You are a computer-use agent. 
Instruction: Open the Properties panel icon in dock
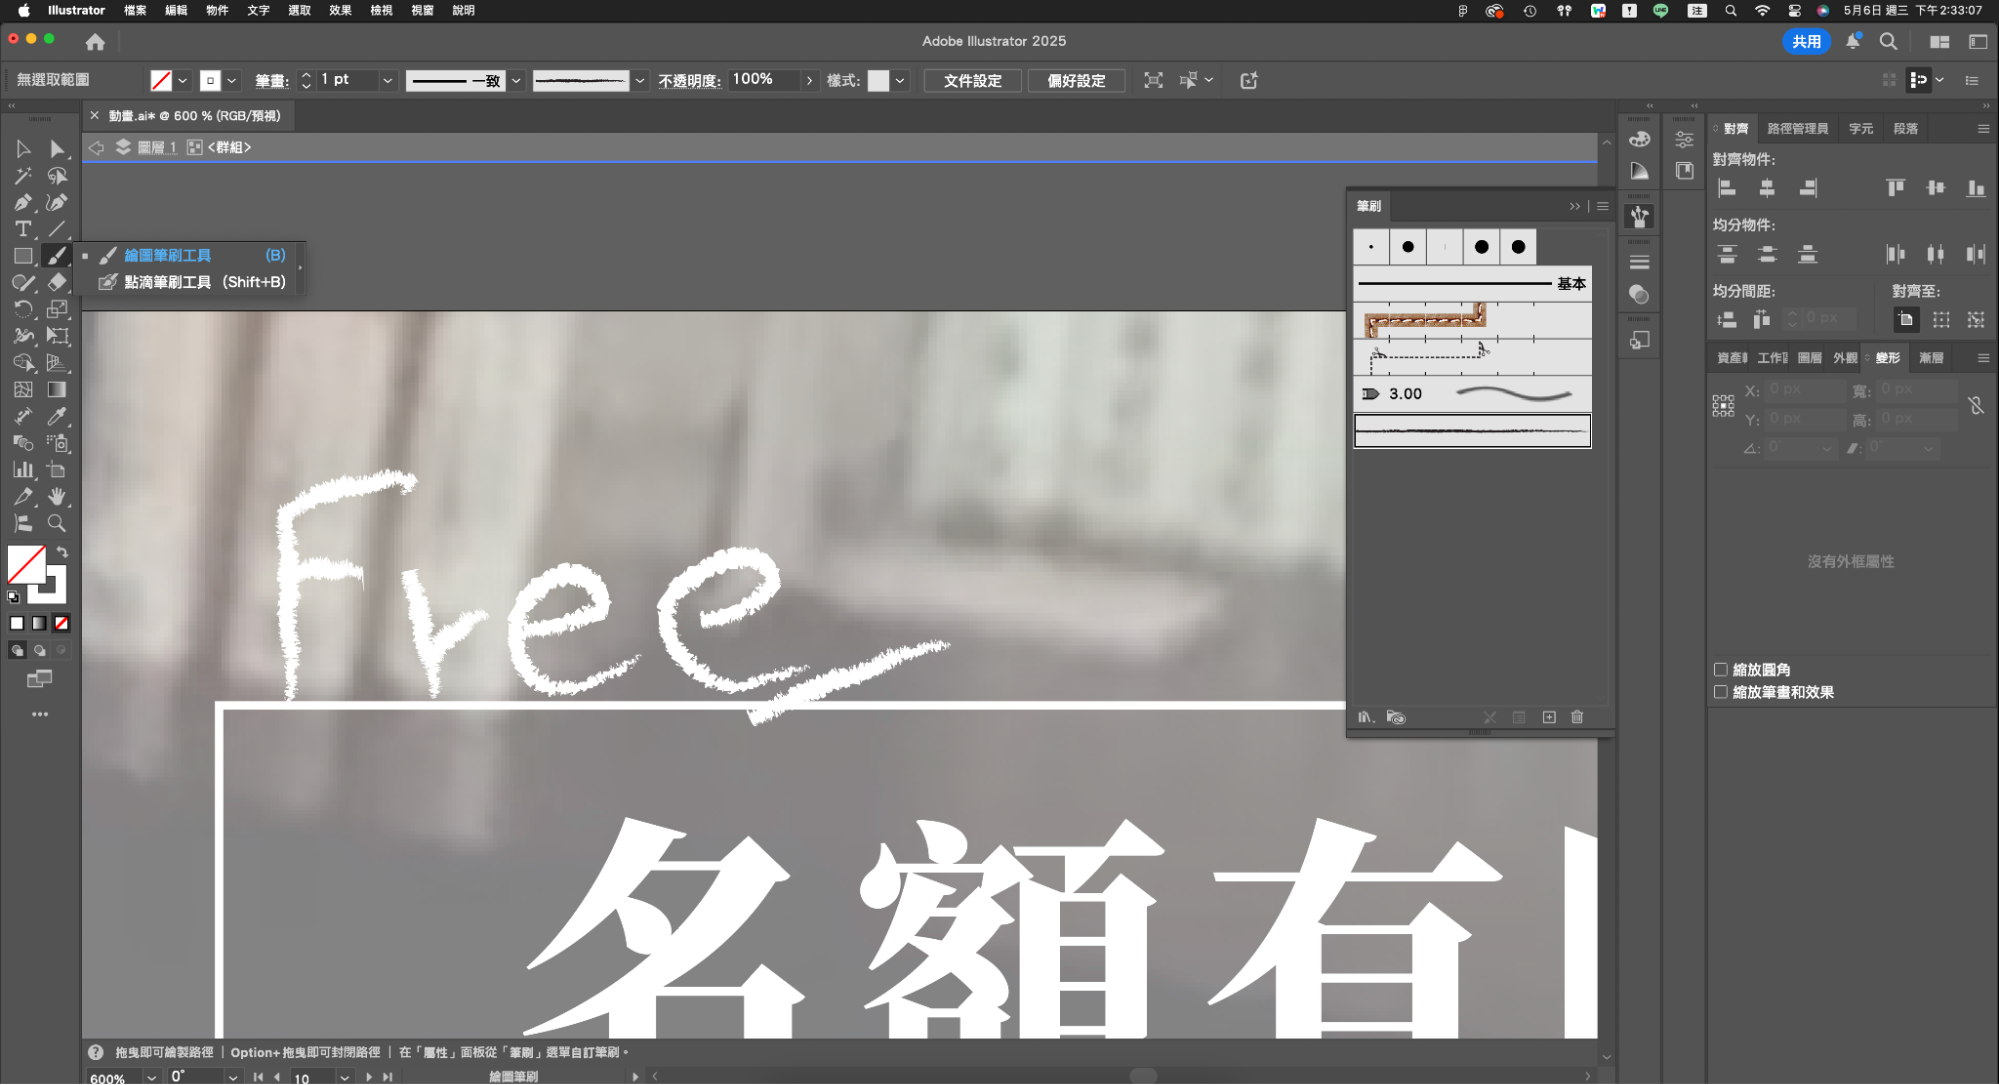coord(1684,139)
